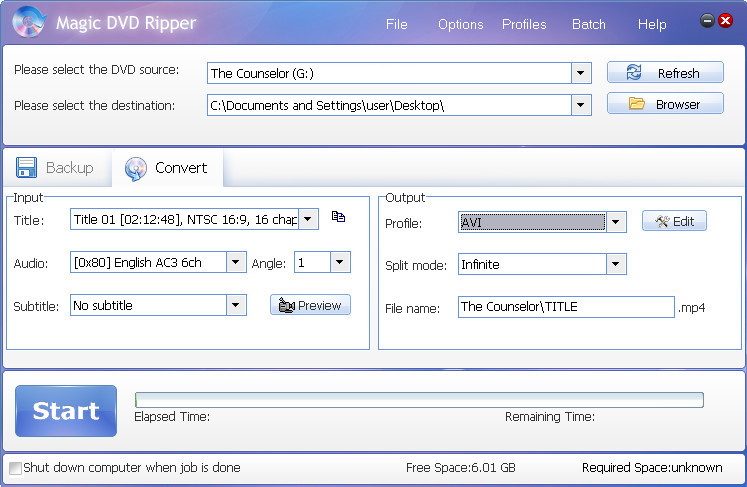Image resolution: width=747 pixels, height=487 pixels.
Task: Switch to the Convert tab
Action: [x=167, y=168]
